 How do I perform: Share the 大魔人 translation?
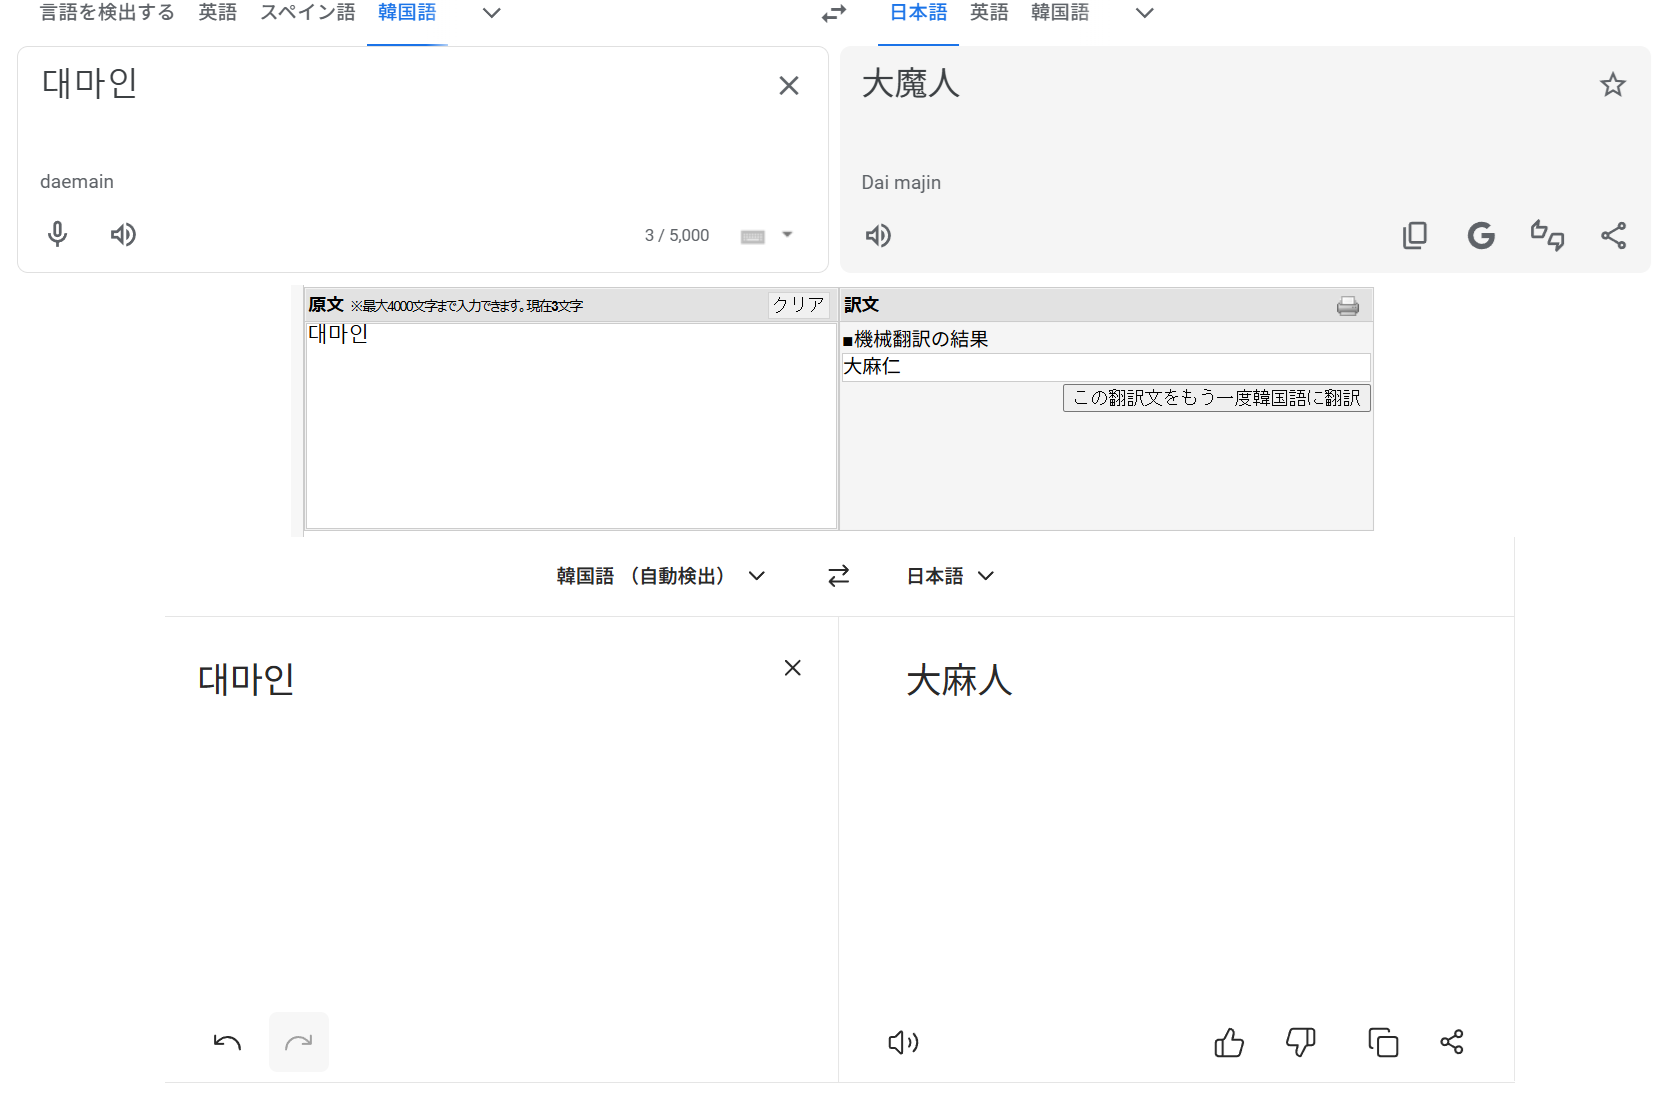point(1613,235)
